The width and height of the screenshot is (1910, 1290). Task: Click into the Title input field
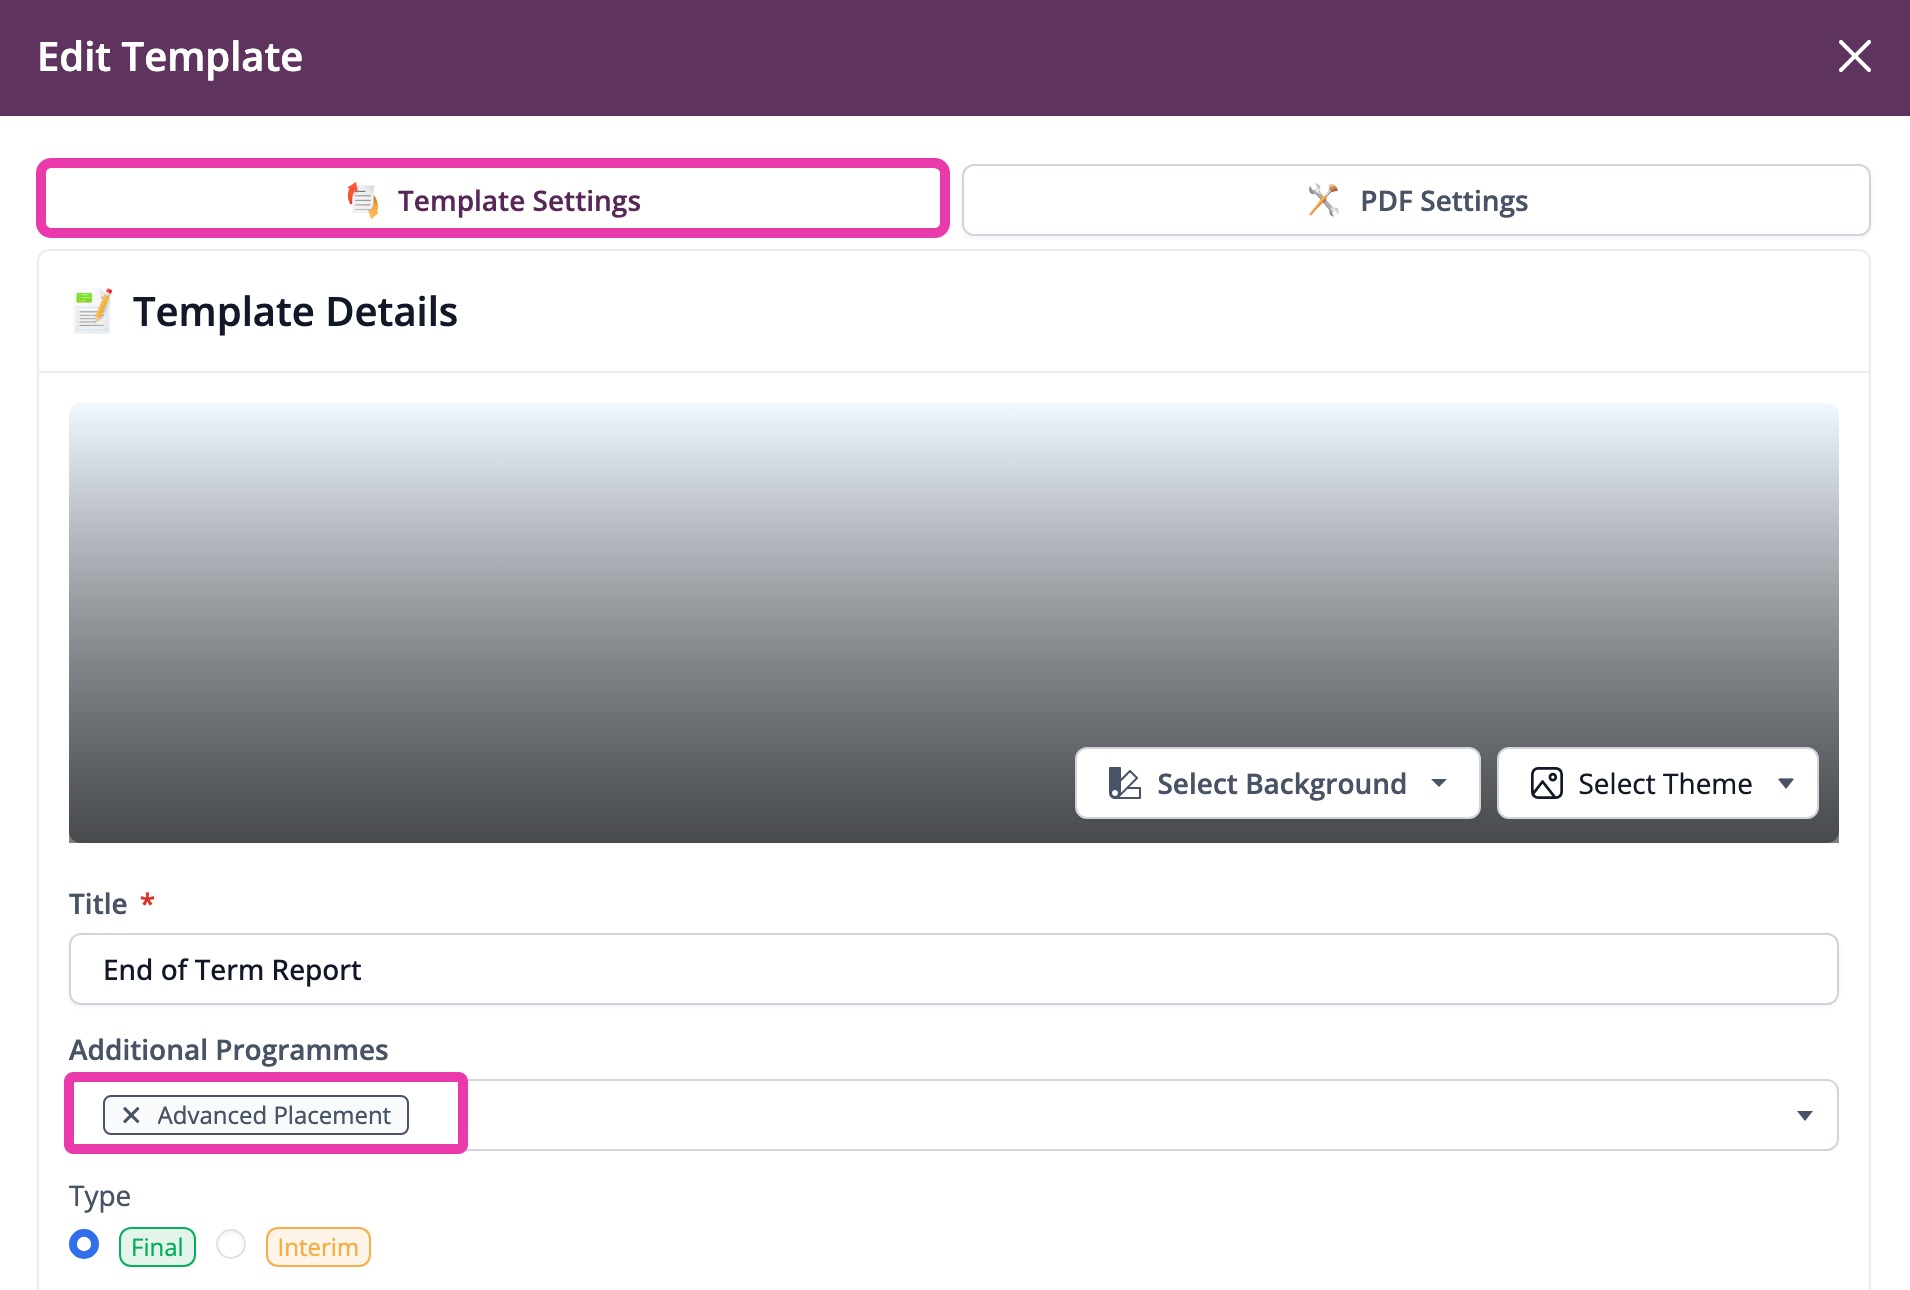pyautogui.click(x=952, y=969)
